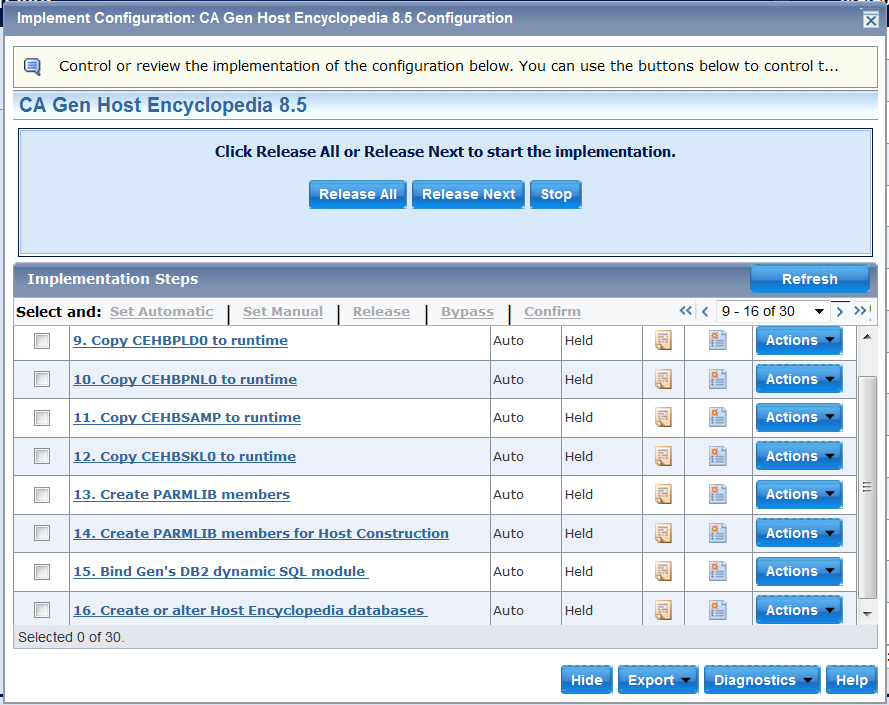889x705 pixels.
Task: Open the Export dropdown button
Action: tap(658, 680)
